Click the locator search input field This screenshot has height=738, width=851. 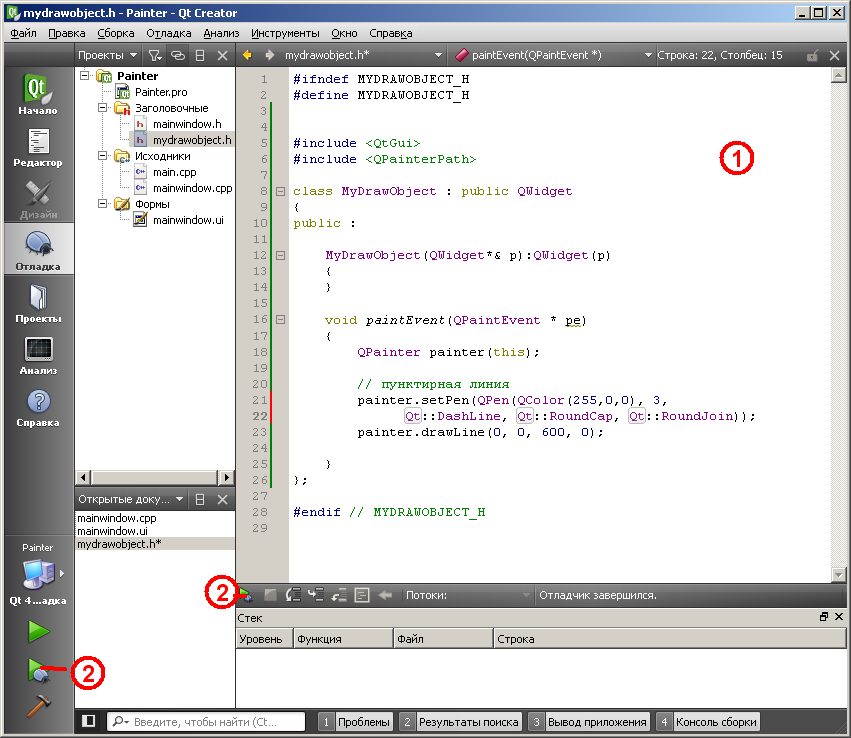point(205,721)
